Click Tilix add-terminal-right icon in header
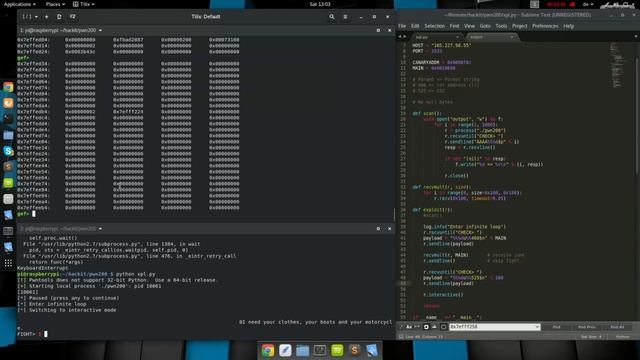Screen dimensions: 640x360 pyautogui.click(x=59, y=17)
